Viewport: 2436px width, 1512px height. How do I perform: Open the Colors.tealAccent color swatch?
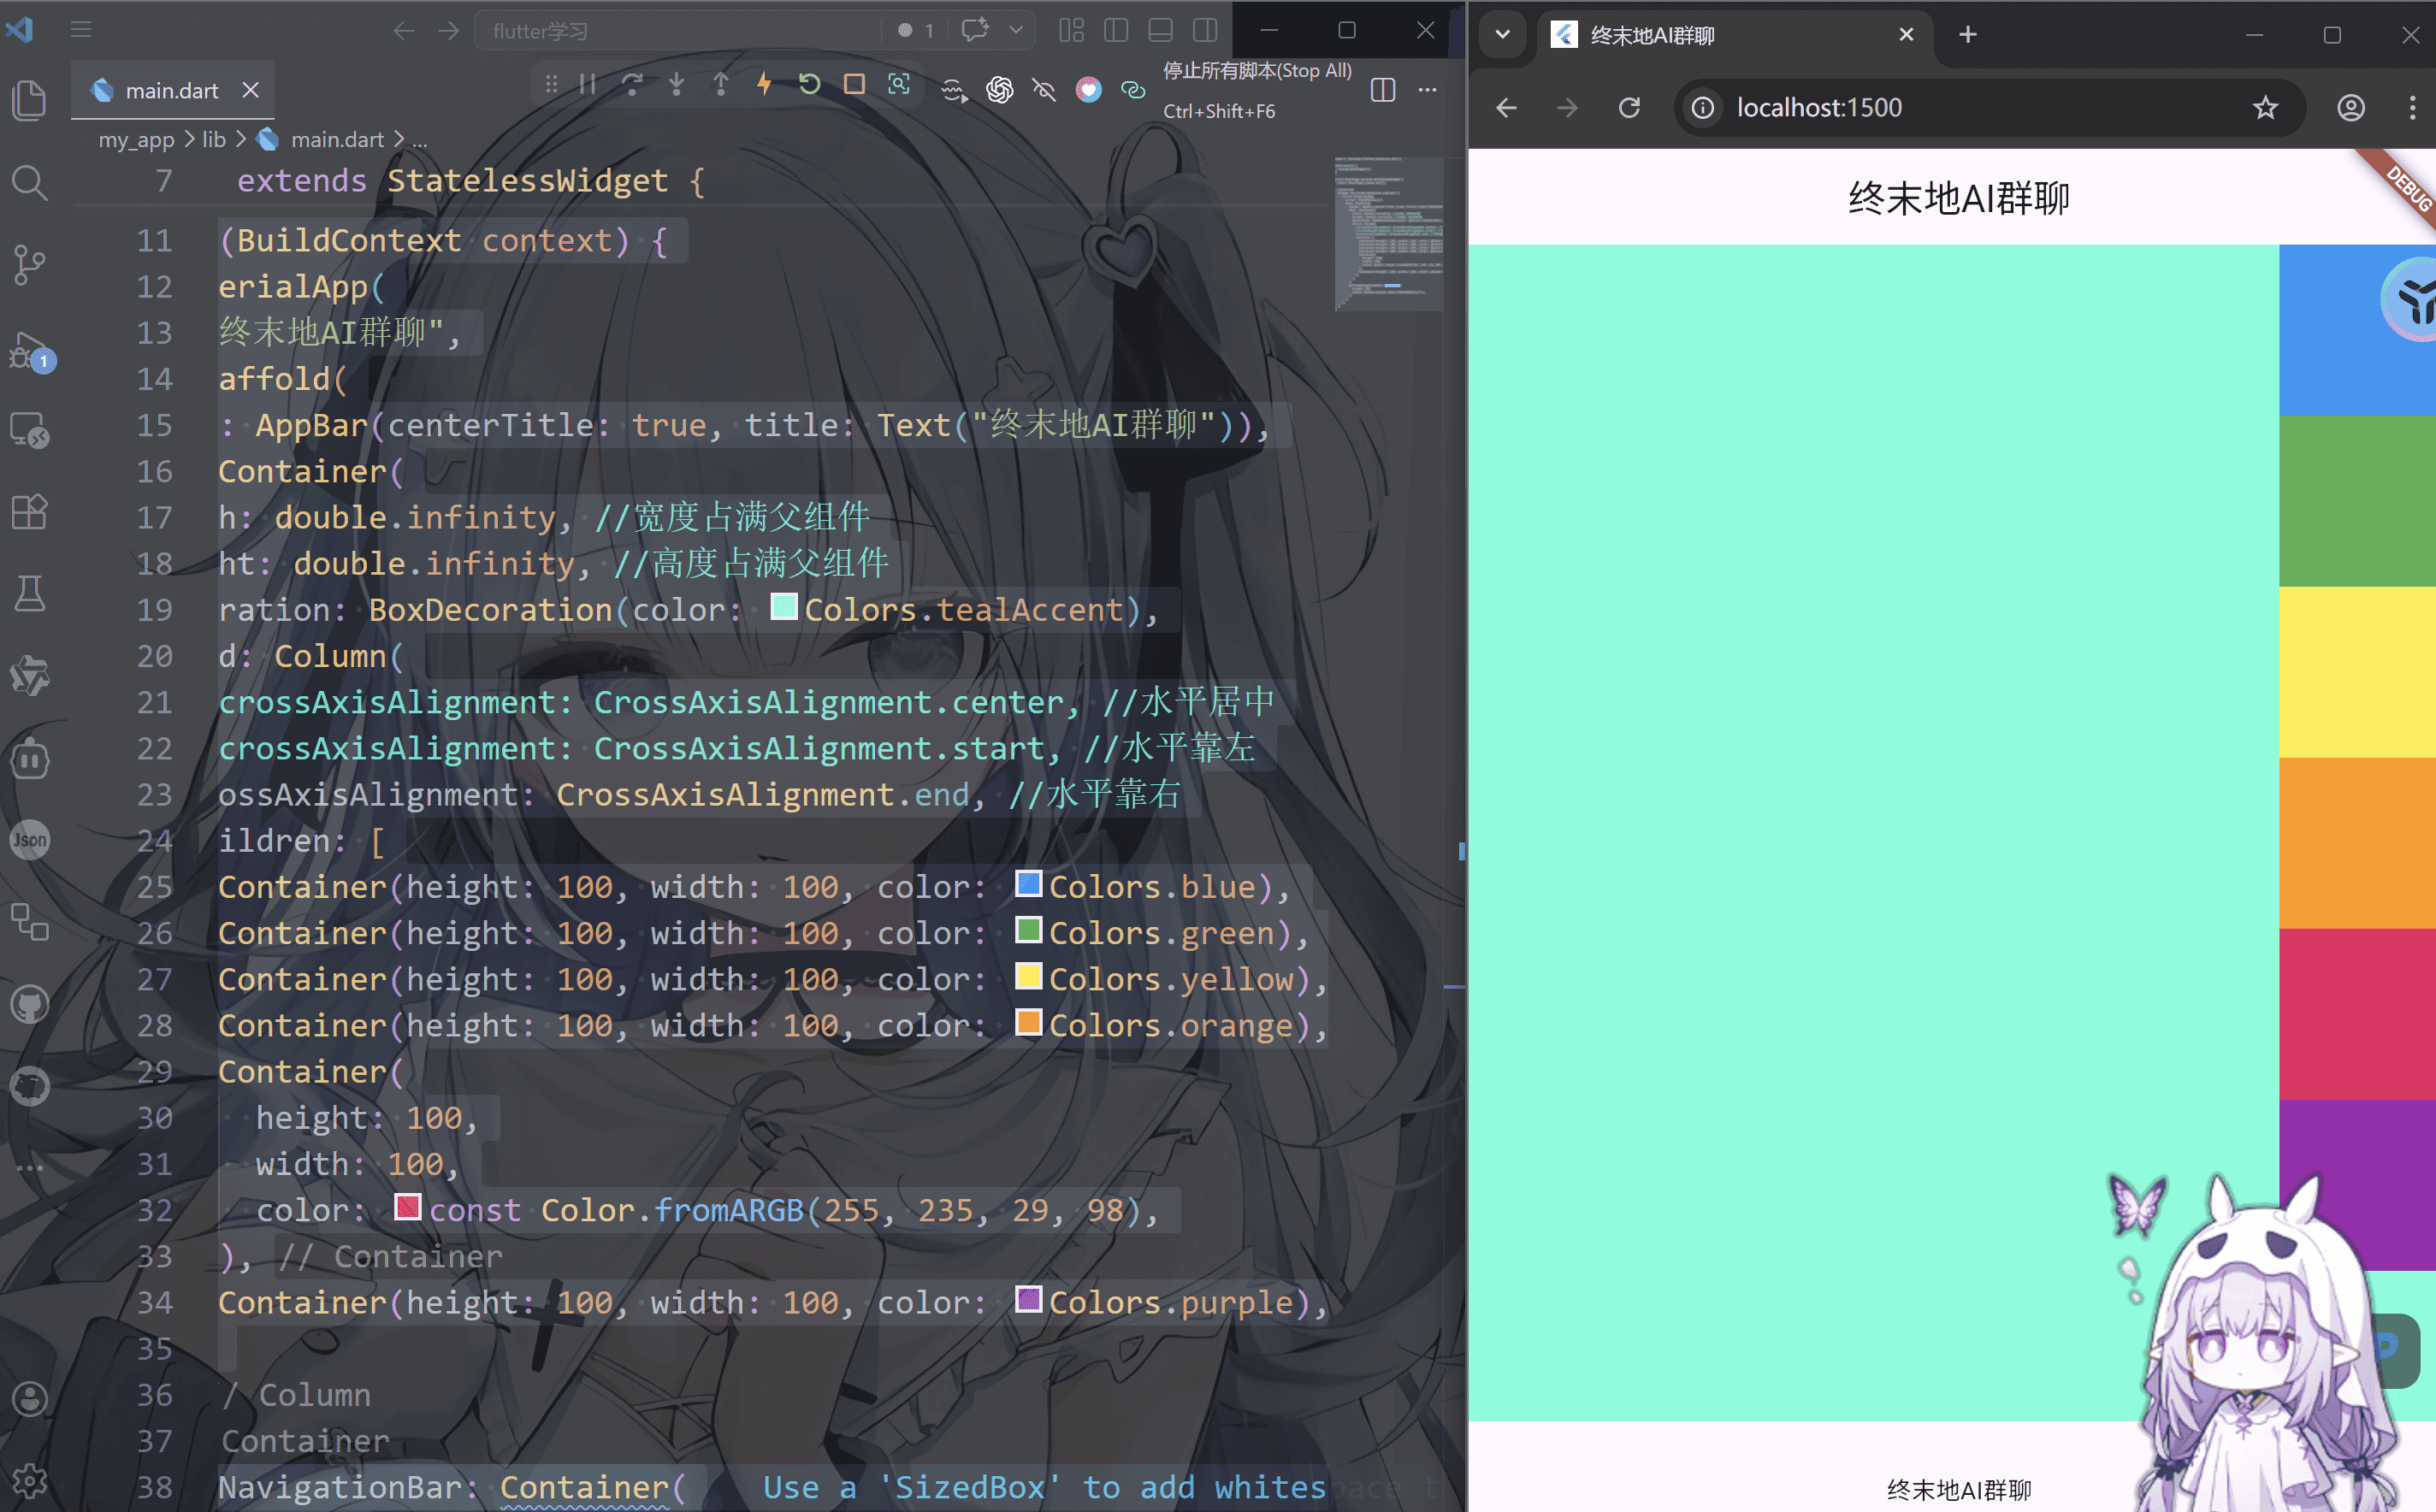(784, 607)
